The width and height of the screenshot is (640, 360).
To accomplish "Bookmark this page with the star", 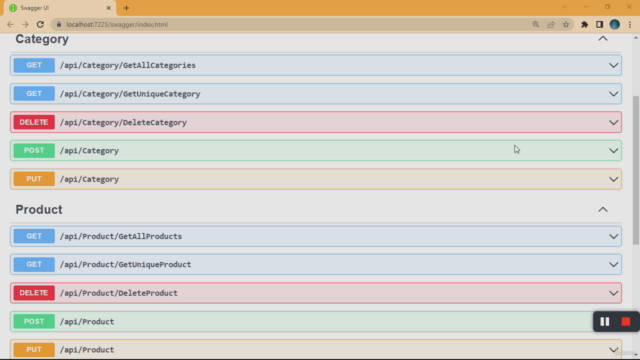I will tap(566, 24).
